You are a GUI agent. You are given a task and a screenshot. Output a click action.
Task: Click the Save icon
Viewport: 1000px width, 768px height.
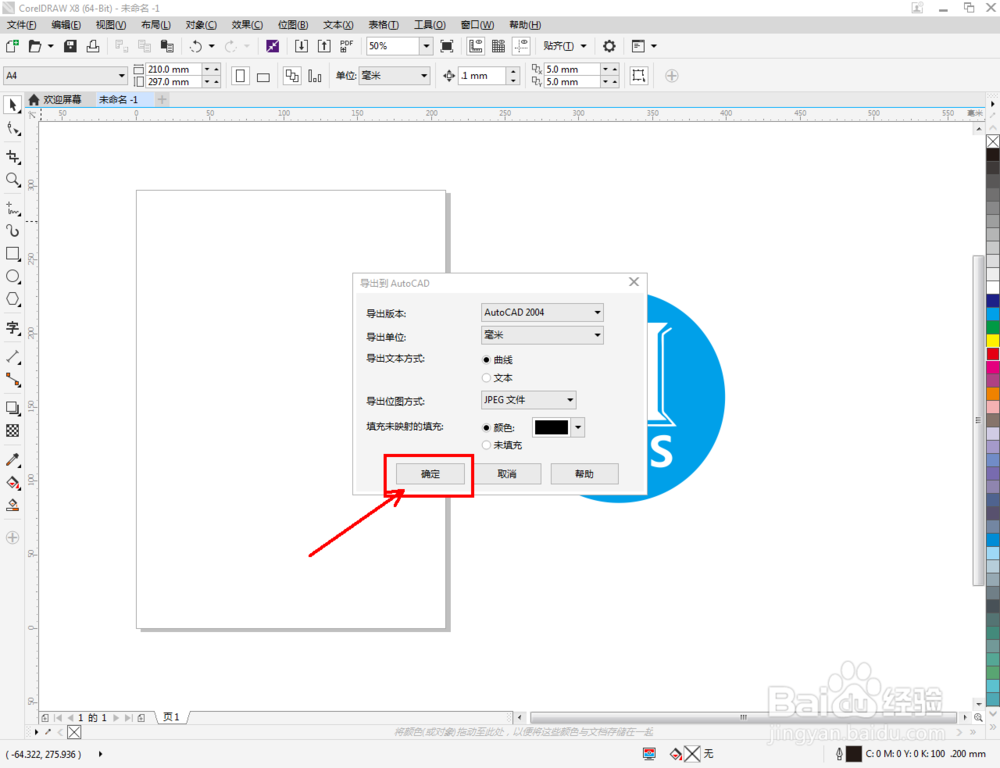[70, 46]
